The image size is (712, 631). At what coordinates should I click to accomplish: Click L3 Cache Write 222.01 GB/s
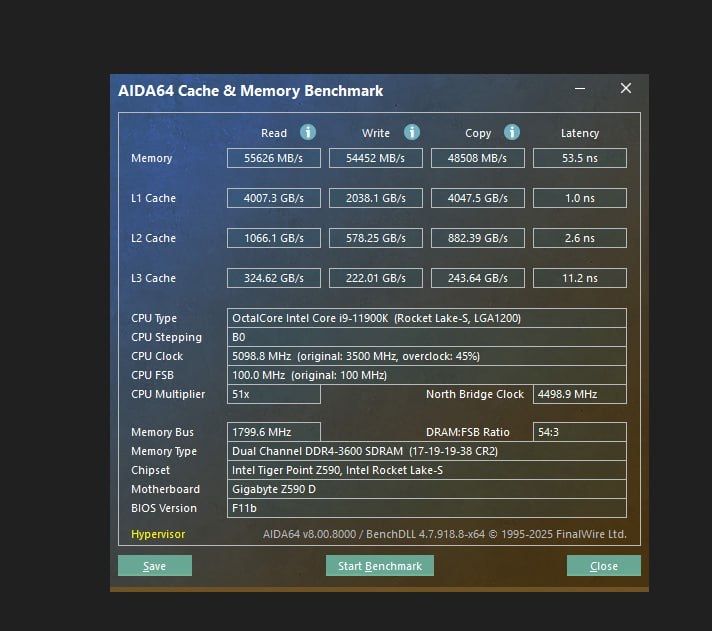pos(376,278)
